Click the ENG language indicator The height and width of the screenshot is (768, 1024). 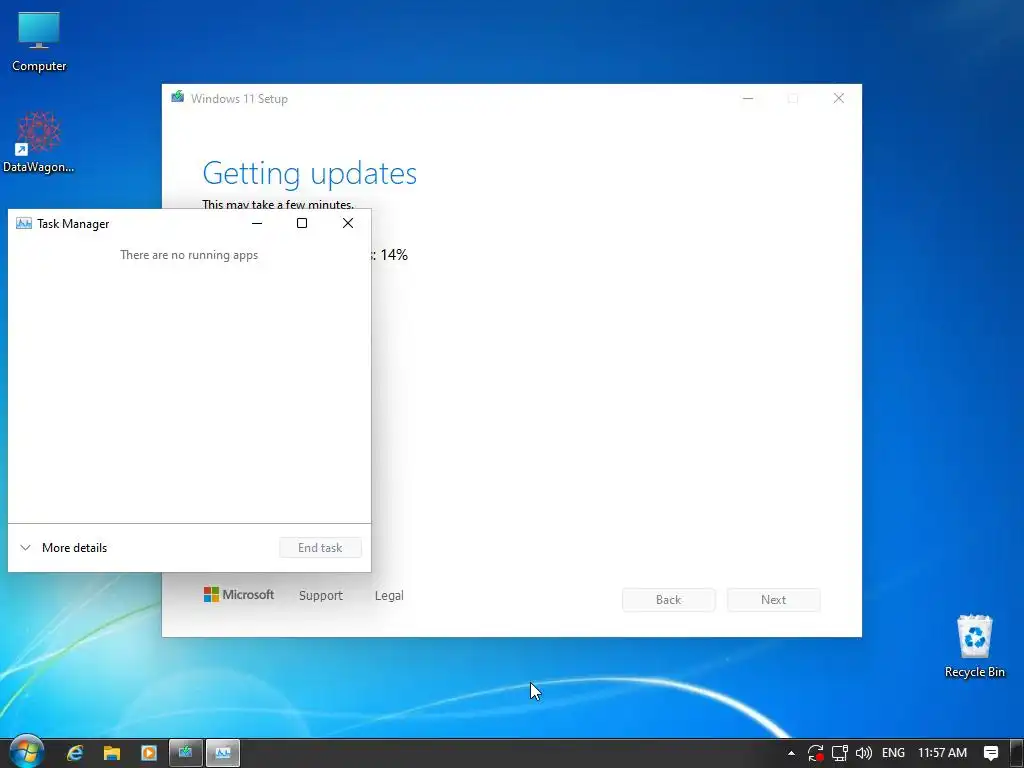(x=893, y=753)
